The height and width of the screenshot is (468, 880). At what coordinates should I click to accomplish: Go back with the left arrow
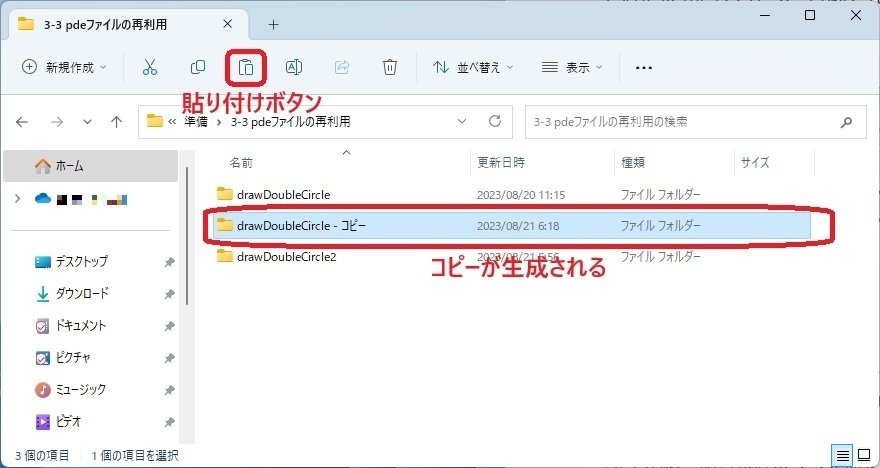pos(22,122)
